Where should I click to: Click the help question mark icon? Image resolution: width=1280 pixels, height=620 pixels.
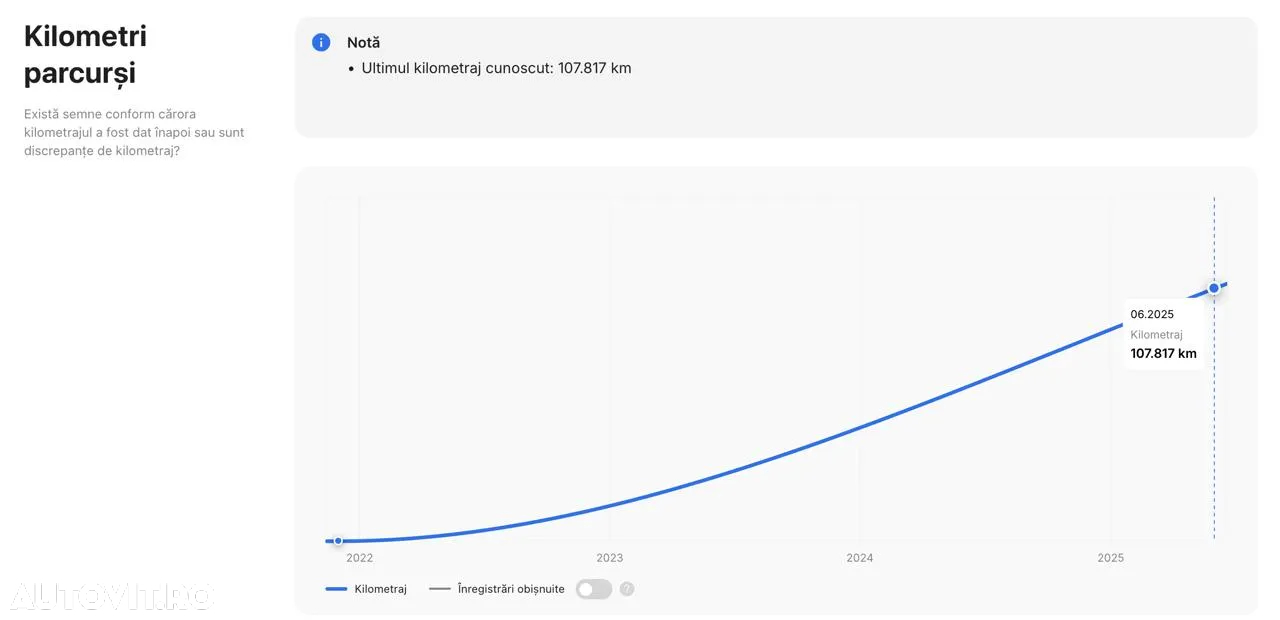[627, 589]
